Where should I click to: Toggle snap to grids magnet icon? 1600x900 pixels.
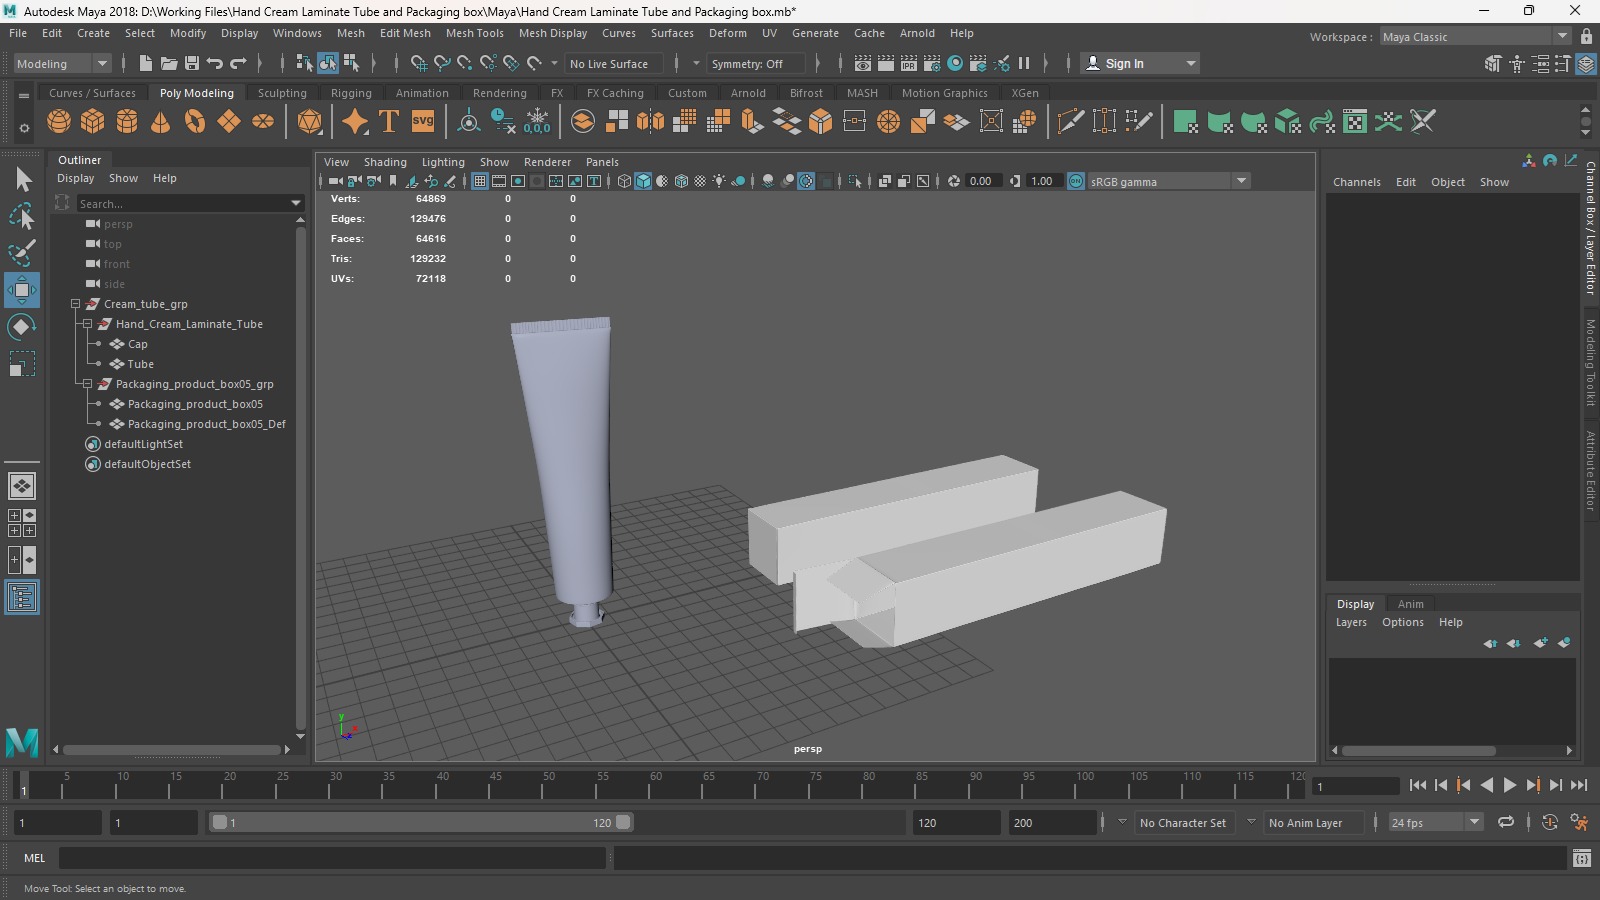(418, 63)
